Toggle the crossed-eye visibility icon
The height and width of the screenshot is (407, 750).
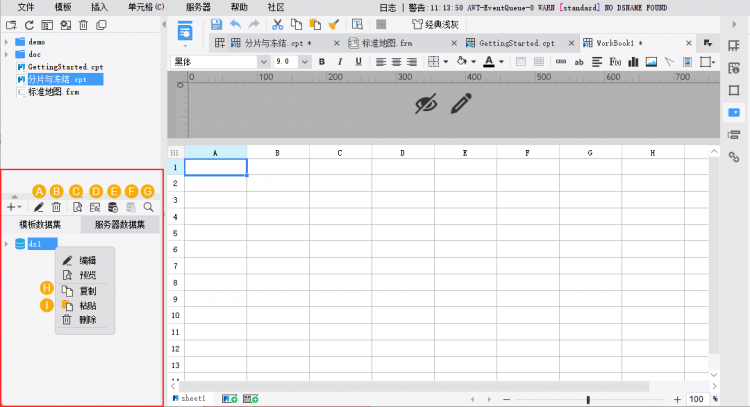[x=426, y=103]
